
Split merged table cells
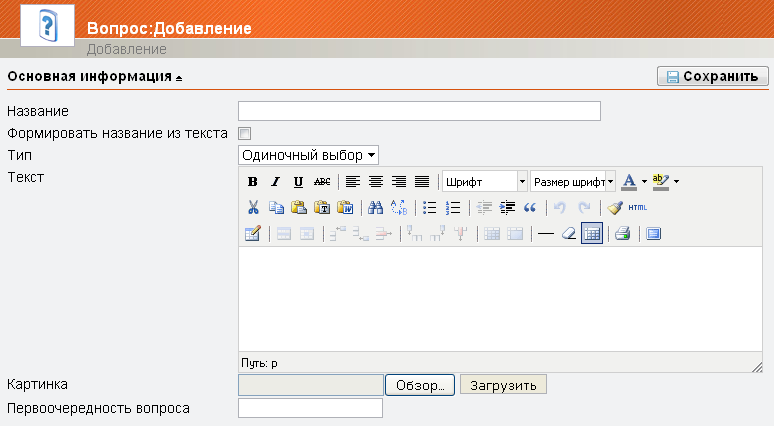492,233
